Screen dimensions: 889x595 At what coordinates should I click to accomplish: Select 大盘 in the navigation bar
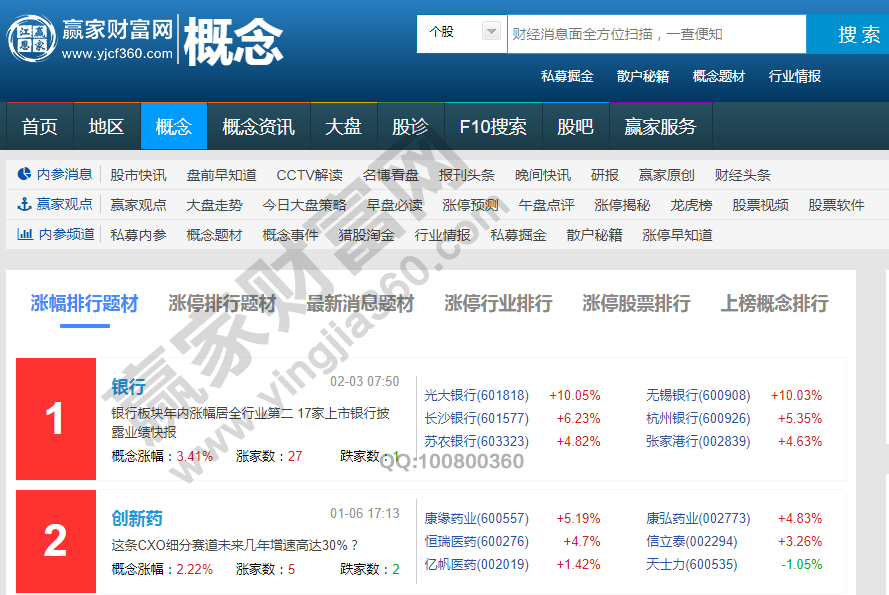click(343, 127)
